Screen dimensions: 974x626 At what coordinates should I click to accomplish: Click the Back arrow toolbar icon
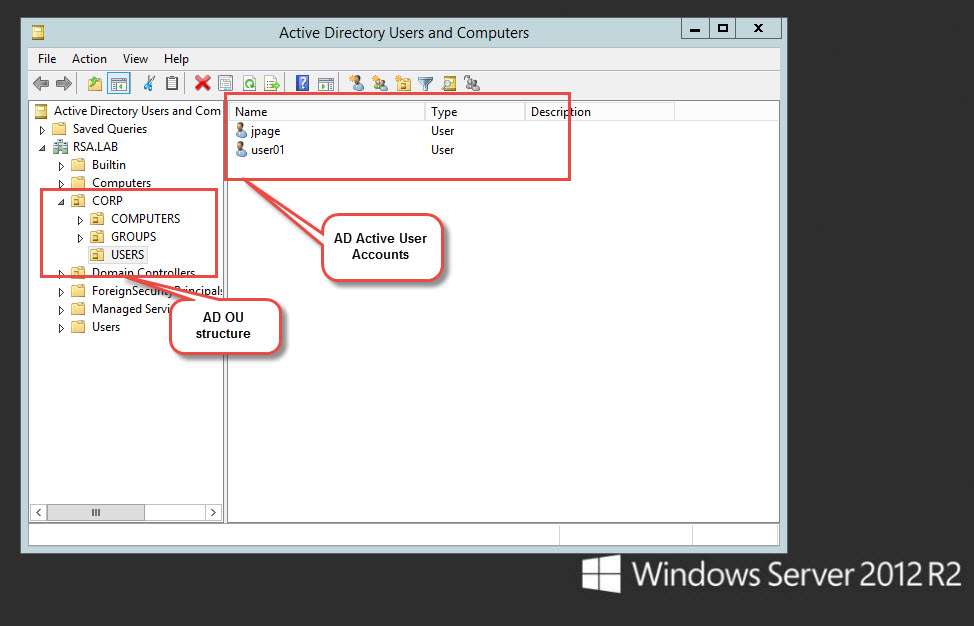pos(41,84)
